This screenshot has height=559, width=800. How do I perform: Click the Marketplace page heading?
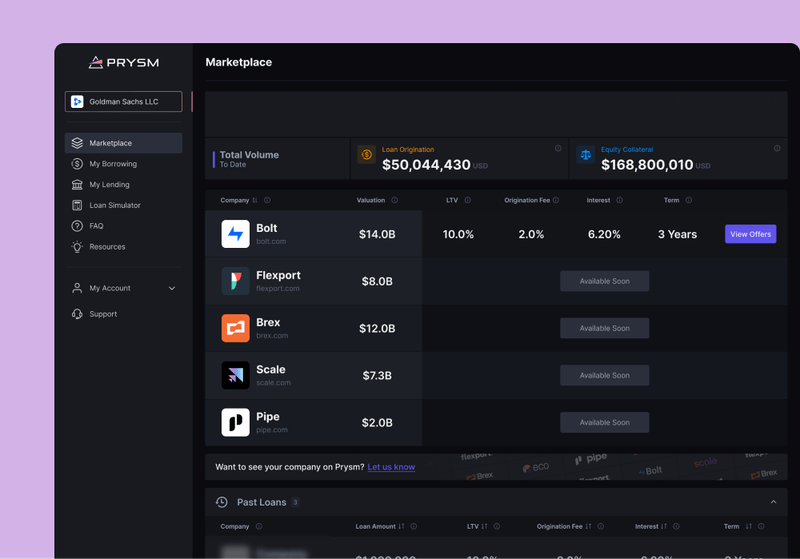239,62
